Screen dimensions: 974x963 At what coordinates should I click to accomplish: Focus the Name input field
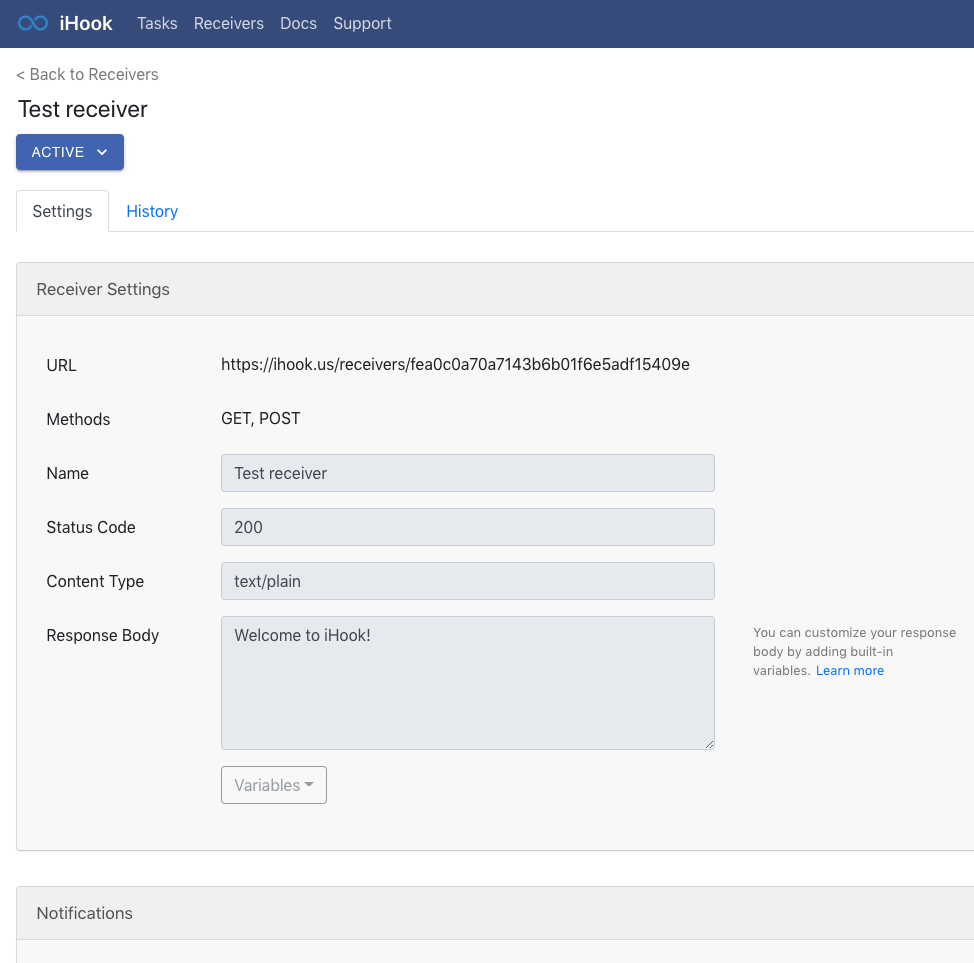[x=468, y=473]
